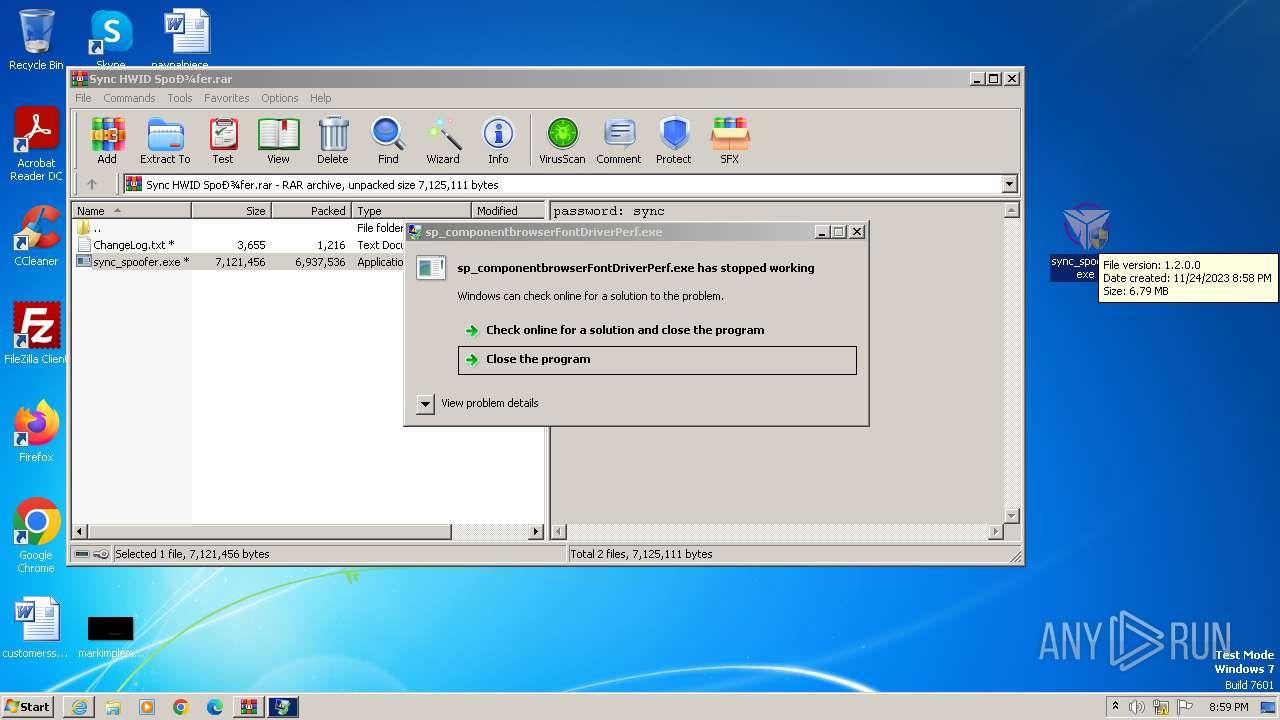
Task: Sort by Modified column header
Action: coord(507,211)
